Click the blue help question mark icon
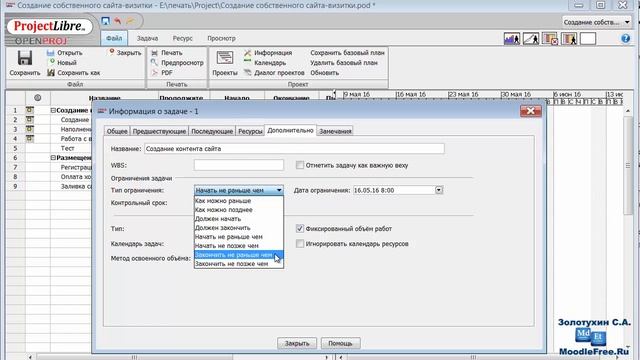Screen dimensions: 640x360 pos(625,39)
